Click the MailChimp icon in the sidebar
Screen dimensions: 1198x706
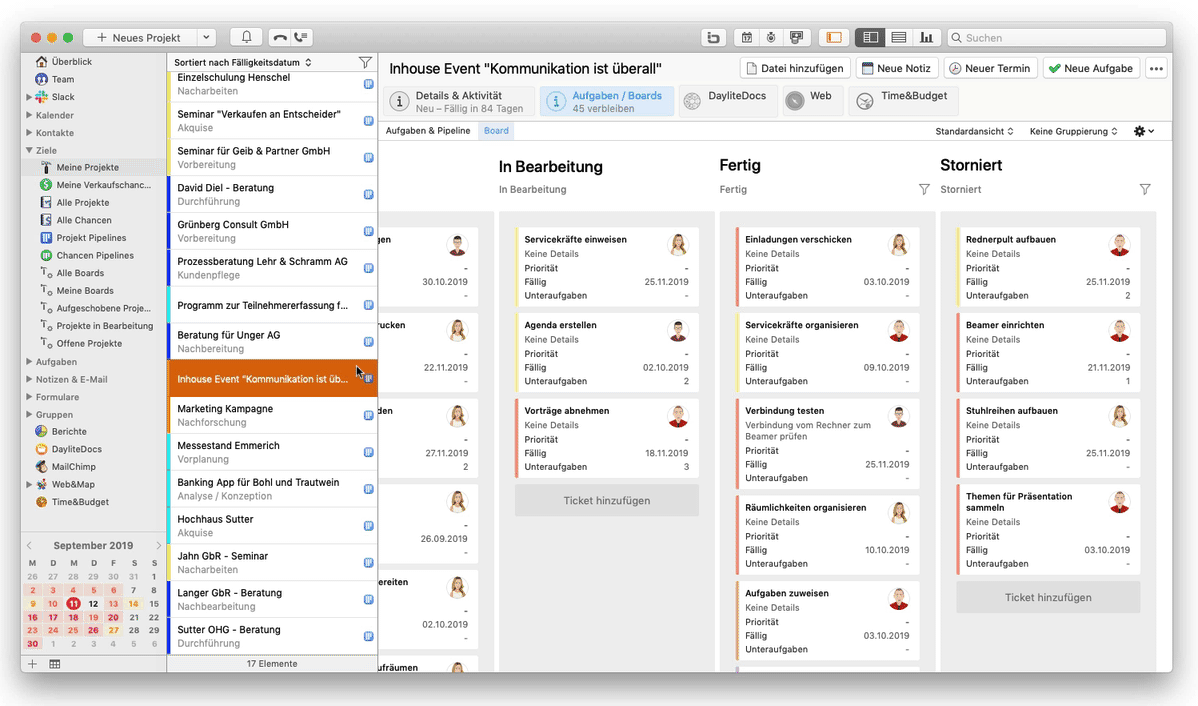pos(42,467)
